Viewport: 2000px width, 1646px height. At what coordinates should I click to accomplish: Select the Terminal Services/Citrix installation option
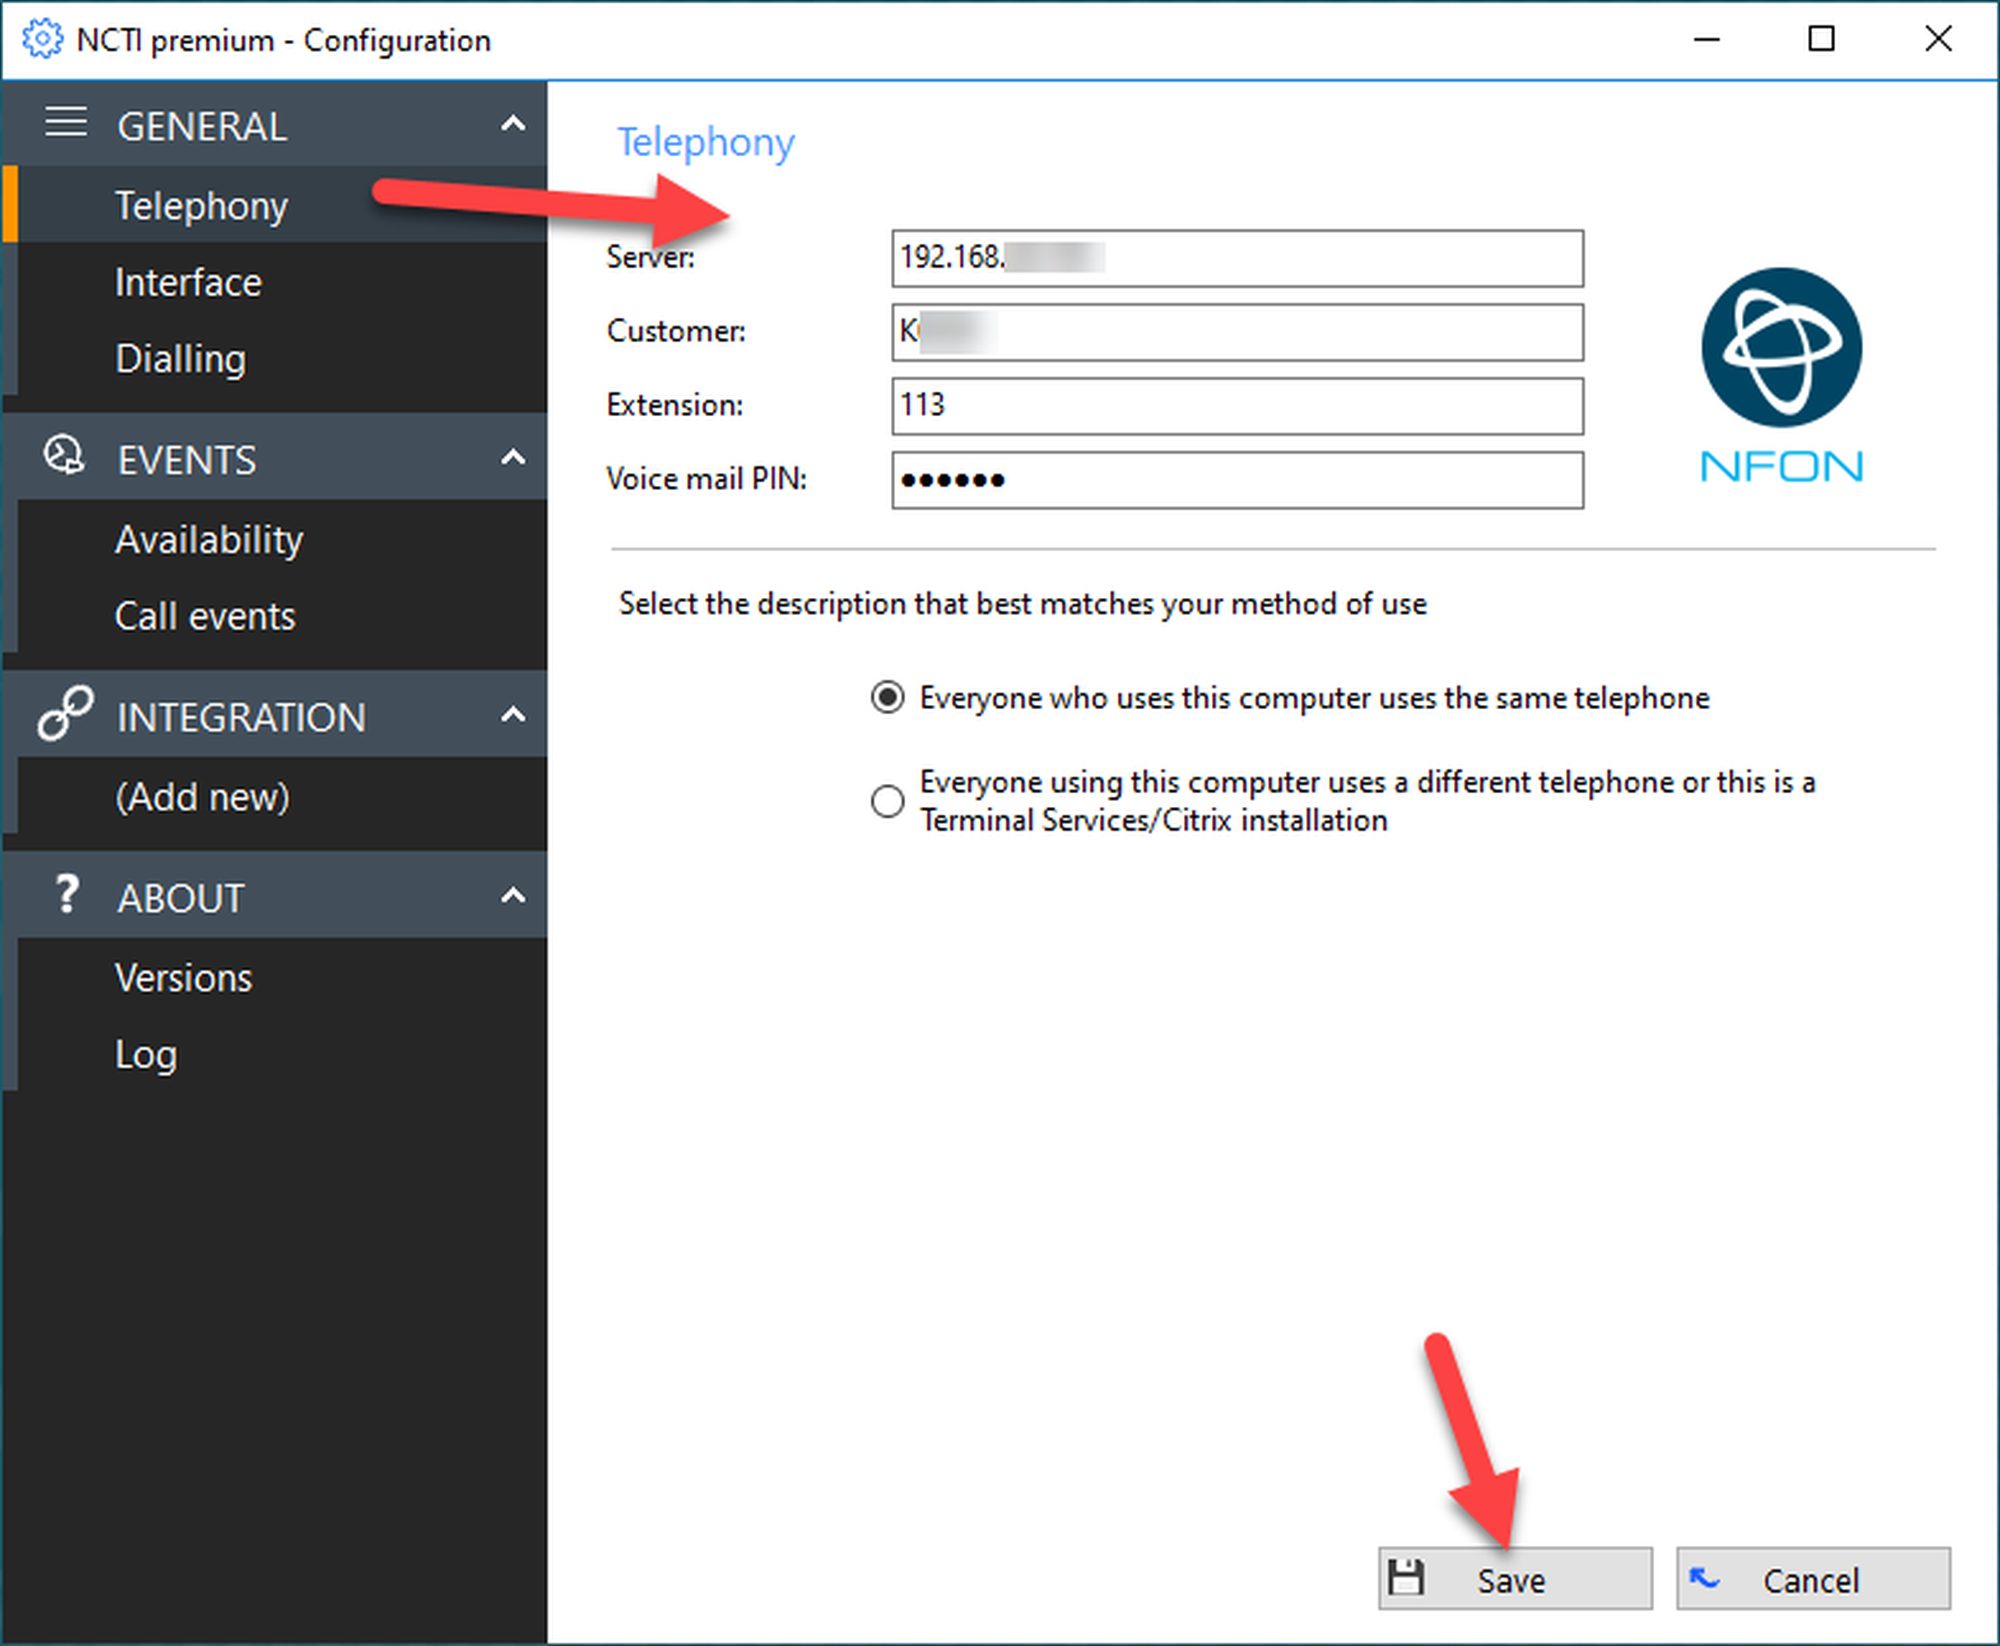[x=887, y=801]
